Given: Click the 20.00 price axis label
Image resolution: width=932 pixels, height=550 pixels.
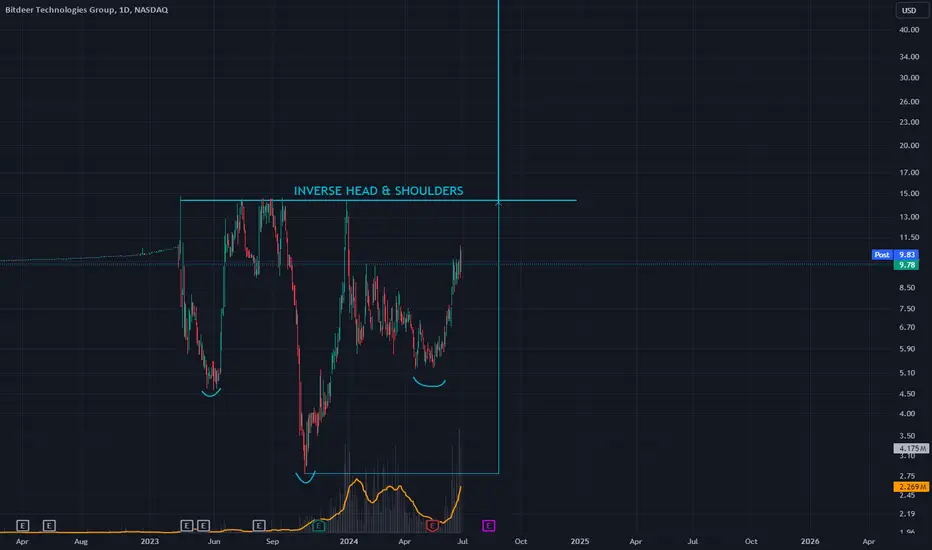Looking at the screenshot, I should 909,146.
